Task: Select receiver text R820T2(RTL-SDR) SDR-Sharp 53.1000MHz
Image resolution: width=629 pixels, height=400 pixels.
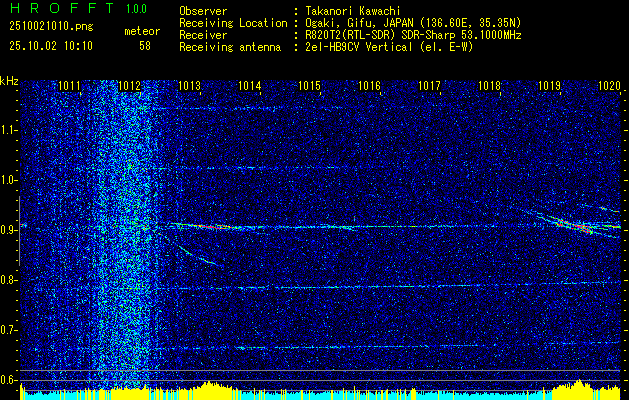Action: [x=413, y=35]
